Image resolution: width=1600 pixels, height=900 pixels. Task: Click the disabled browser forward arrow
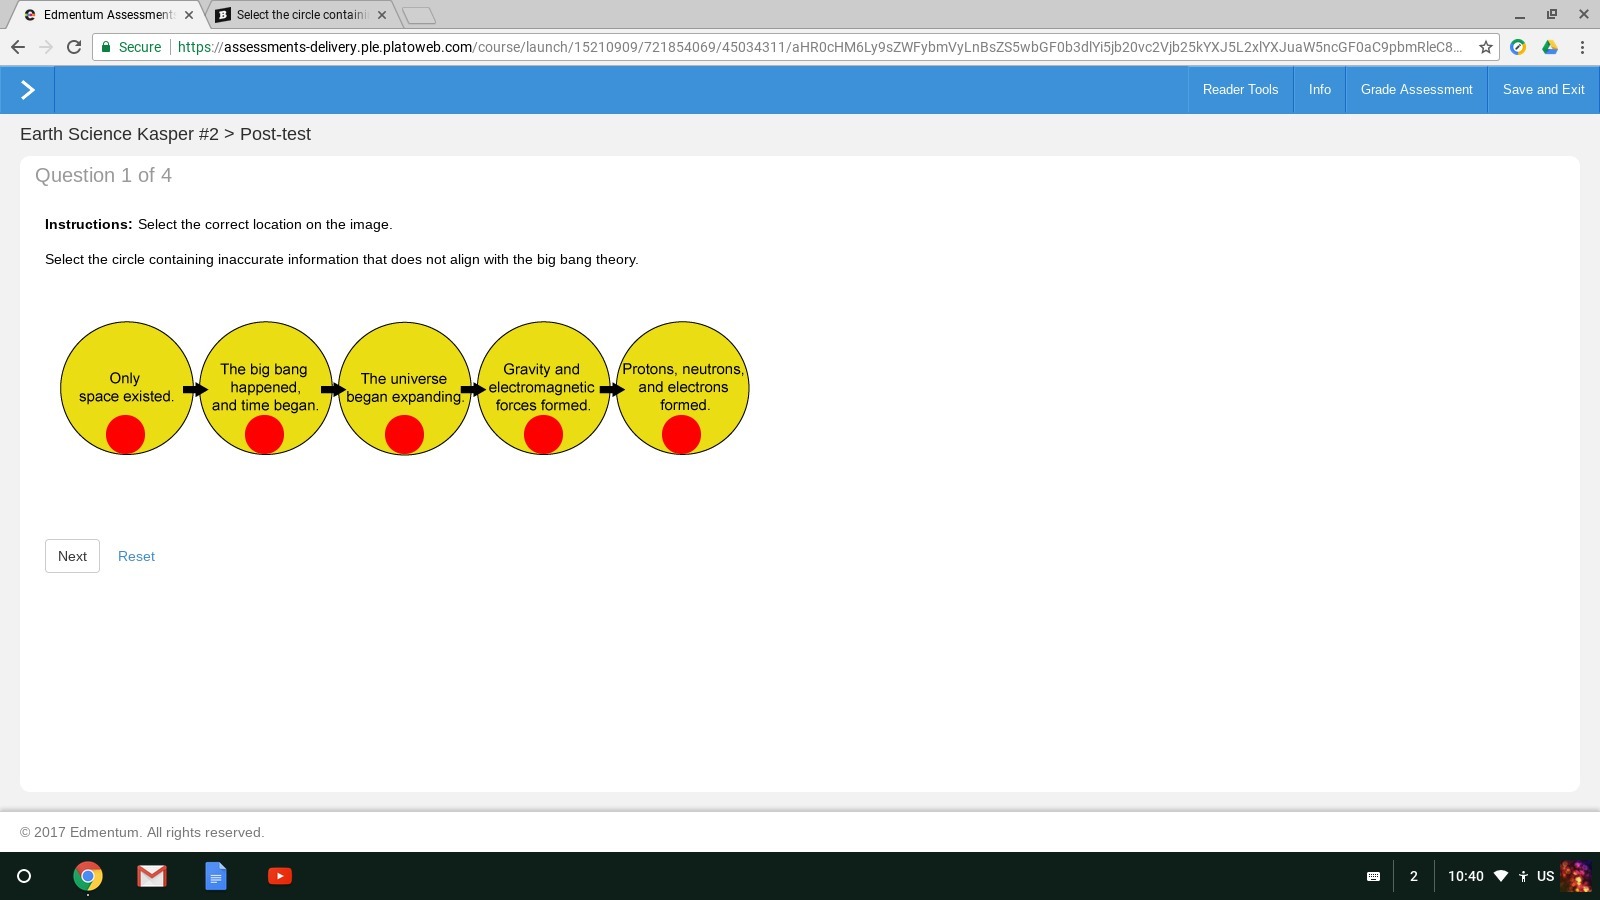[45, 47]
